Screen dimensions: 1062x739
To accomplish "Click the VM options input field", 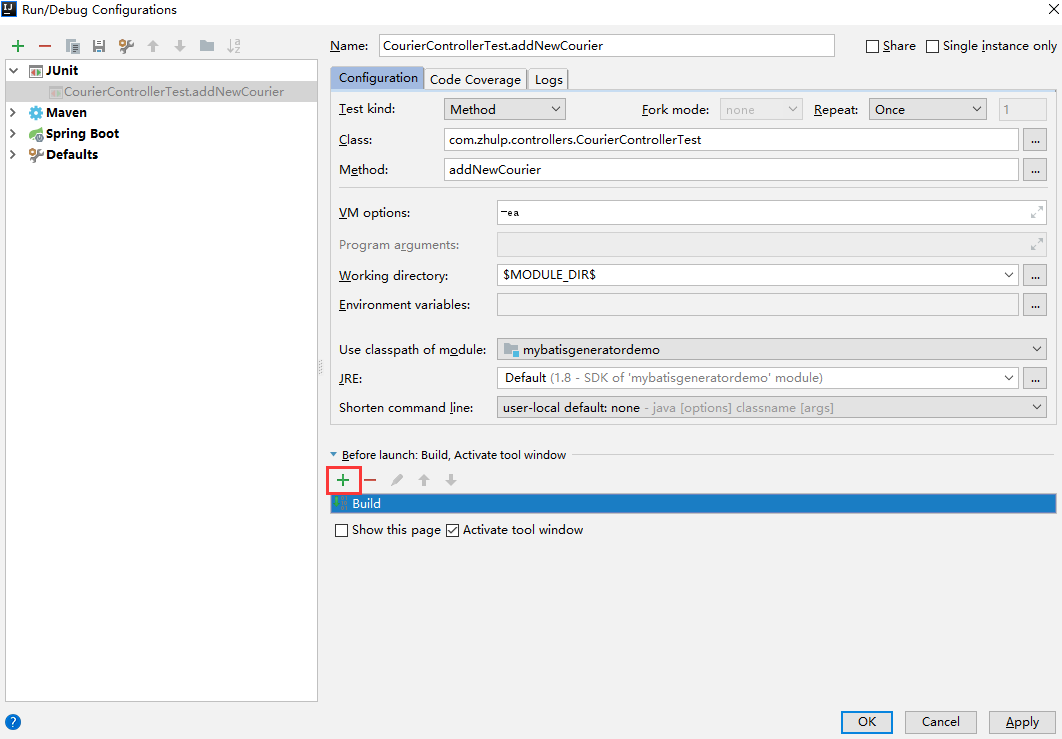I will (771, 213).
